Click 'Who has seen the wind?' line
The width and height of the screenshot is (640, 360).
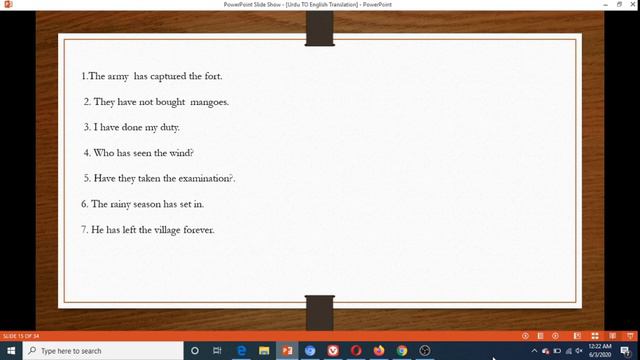coord(138,153)
